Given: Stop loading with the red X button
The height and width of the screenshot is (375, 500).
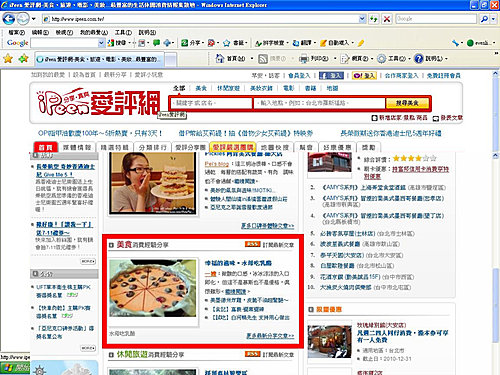Looking at the screenshot, I should click(386, 19).
